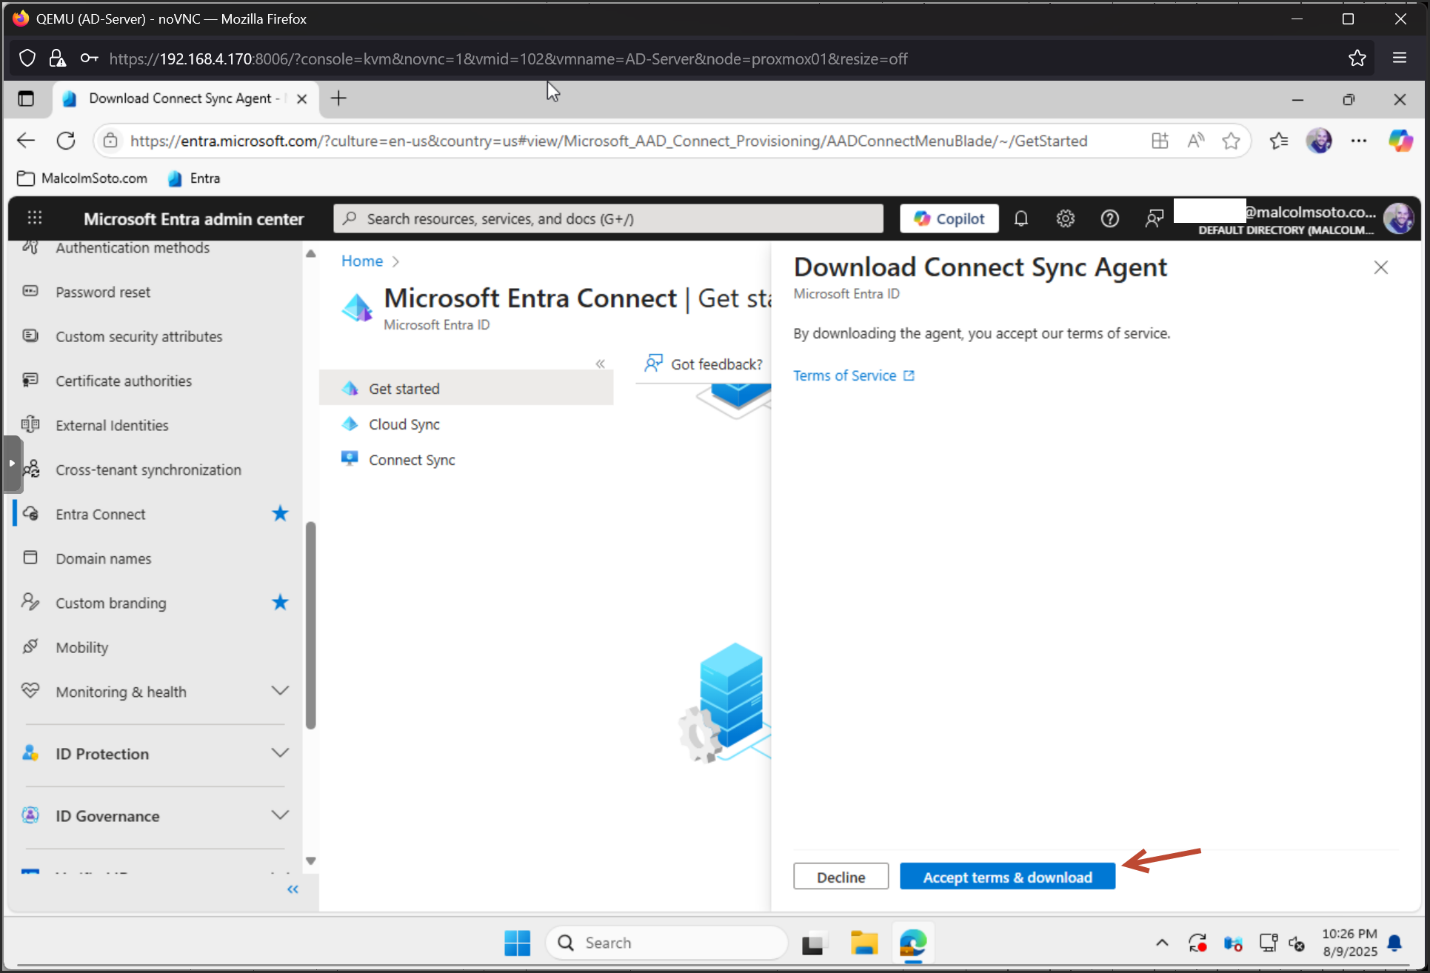Collapse the Entra Connect menu with double chevron
This screenshot has height=973, width=1430.
(600, 364)
